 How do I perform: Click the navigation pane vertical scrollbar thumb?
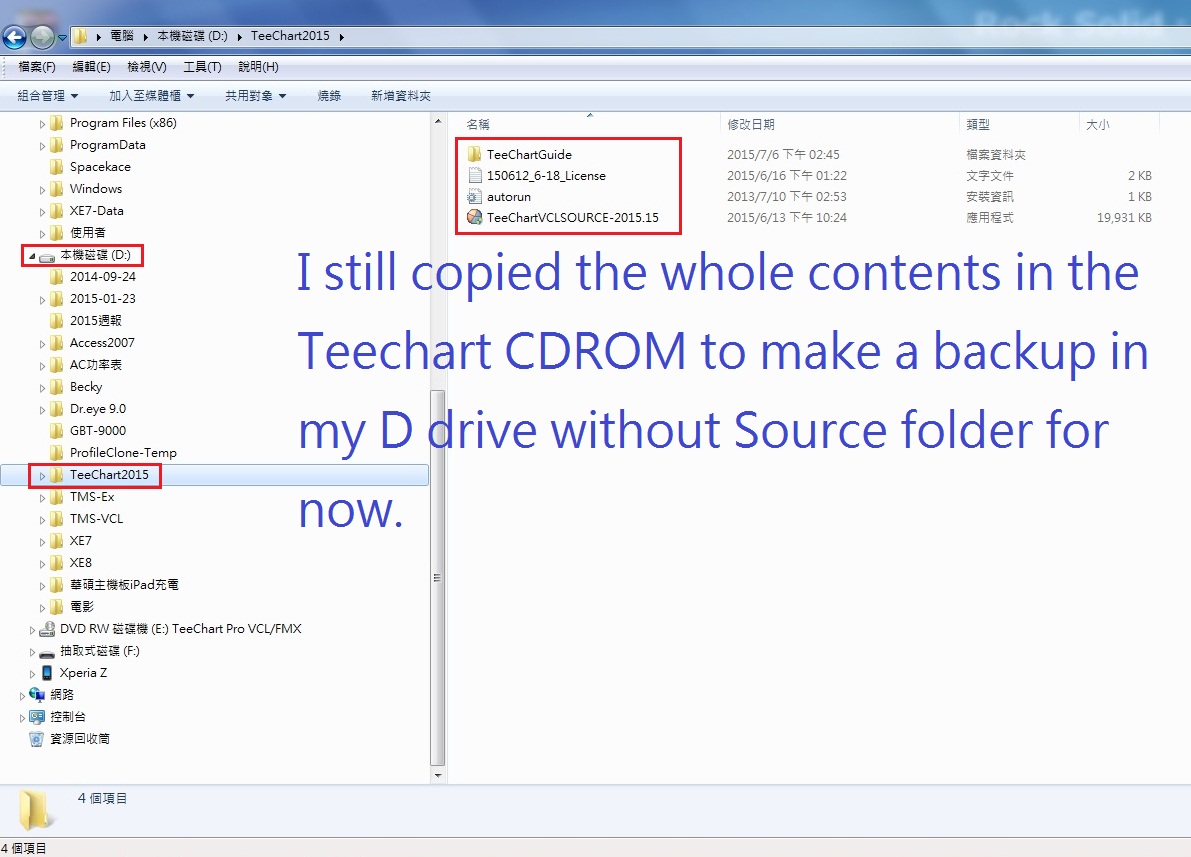pos(438,579)
